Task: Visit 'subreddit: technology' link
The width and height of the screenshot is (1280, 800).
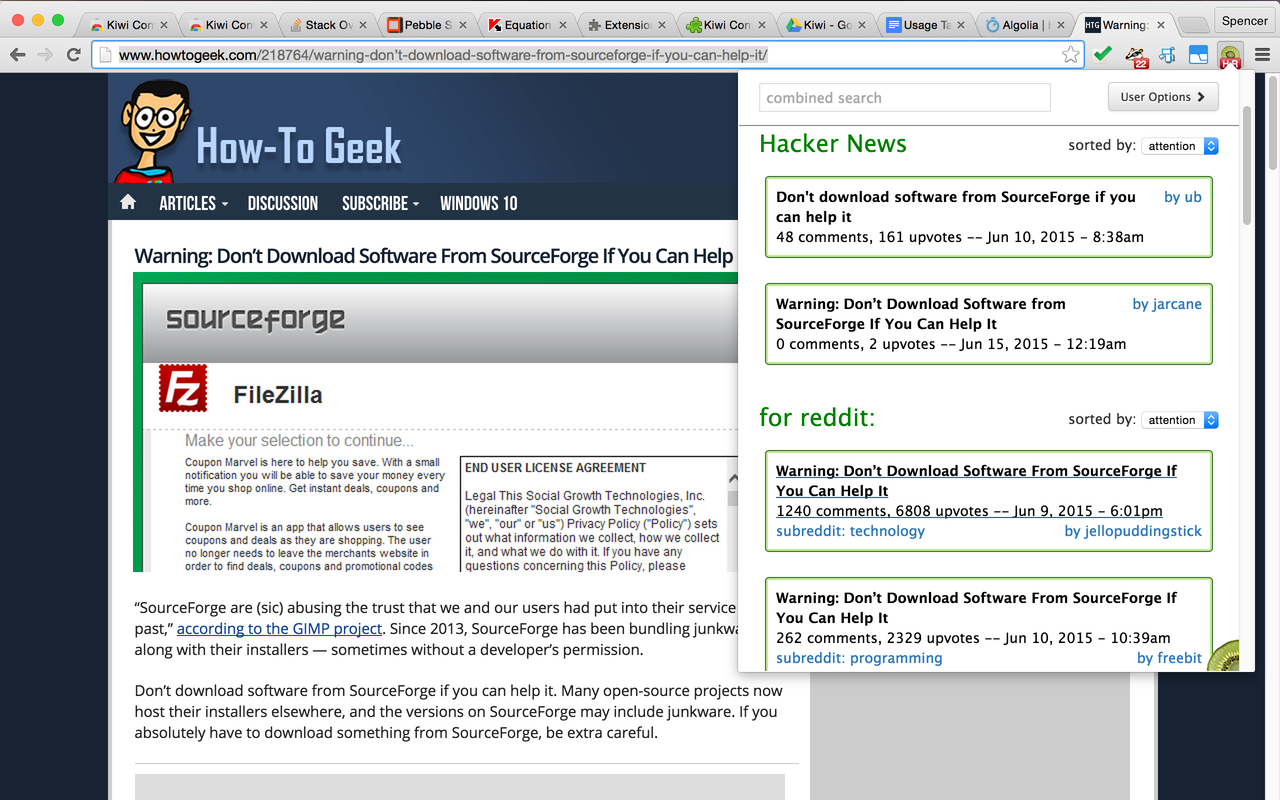Action: 850,531
